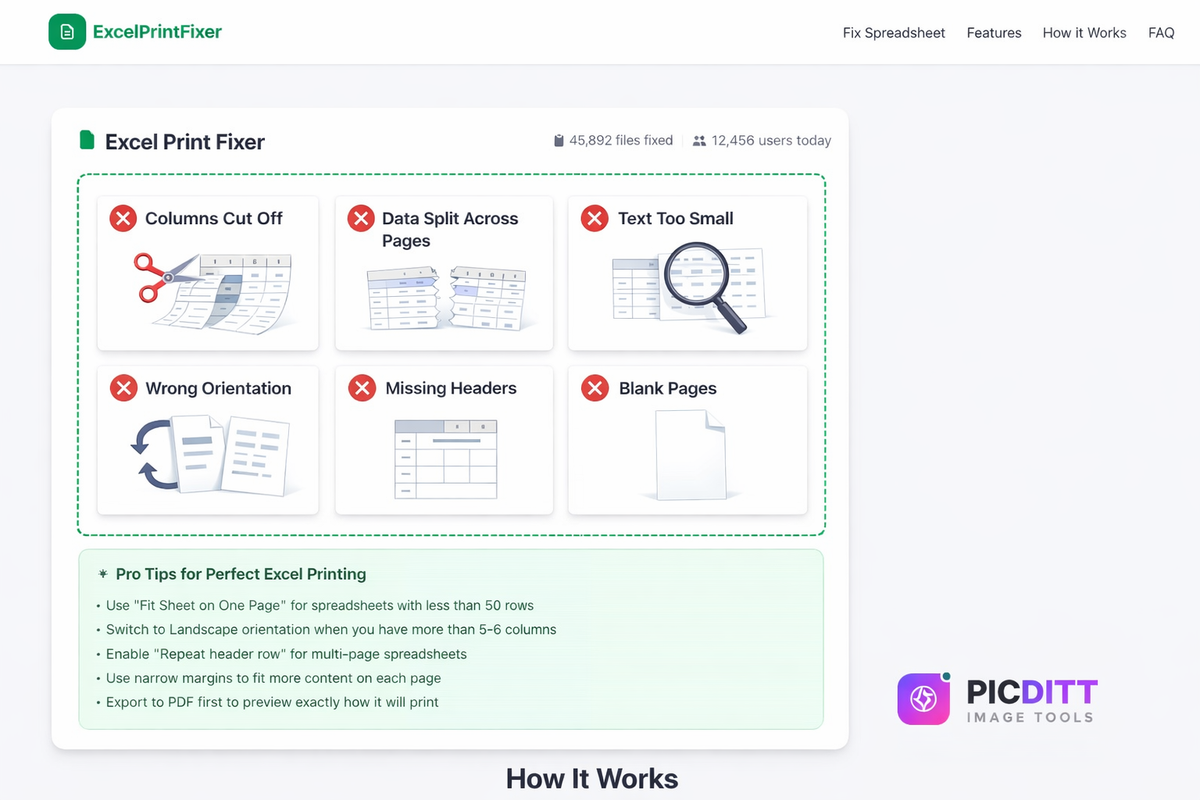Click the Export to PDF first tip

click(272, 702)
